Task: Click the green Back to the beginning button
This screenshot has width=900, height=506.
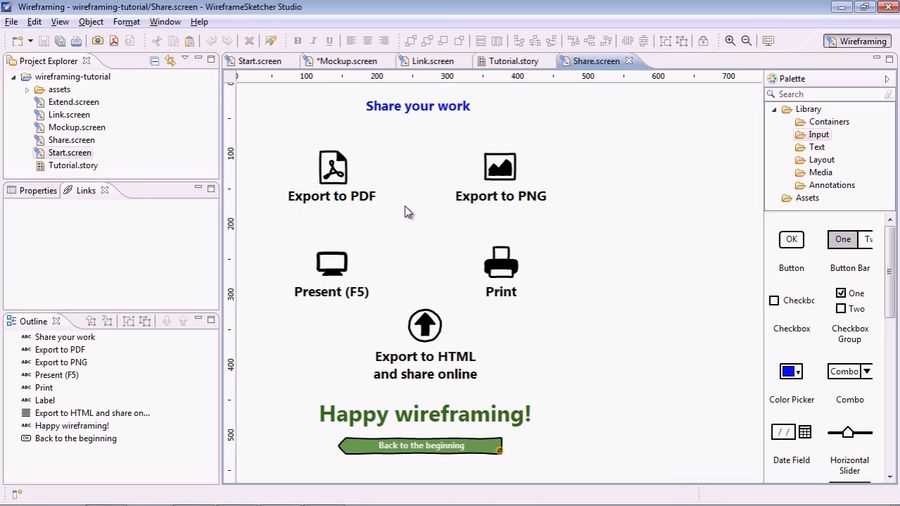Action: coord(421,446)
